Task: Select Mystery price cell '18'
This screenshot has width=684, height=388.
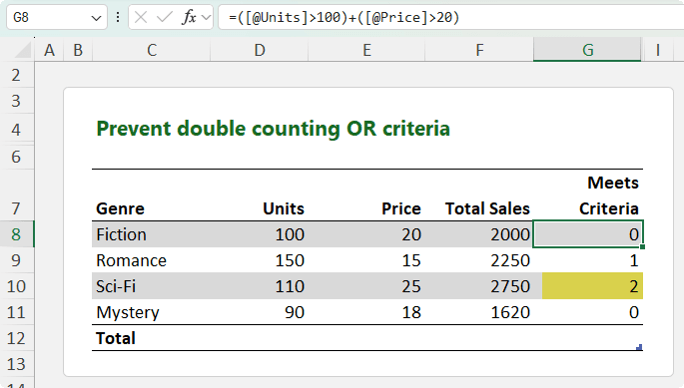Action: pyautogui.click(x=366, y=312)
